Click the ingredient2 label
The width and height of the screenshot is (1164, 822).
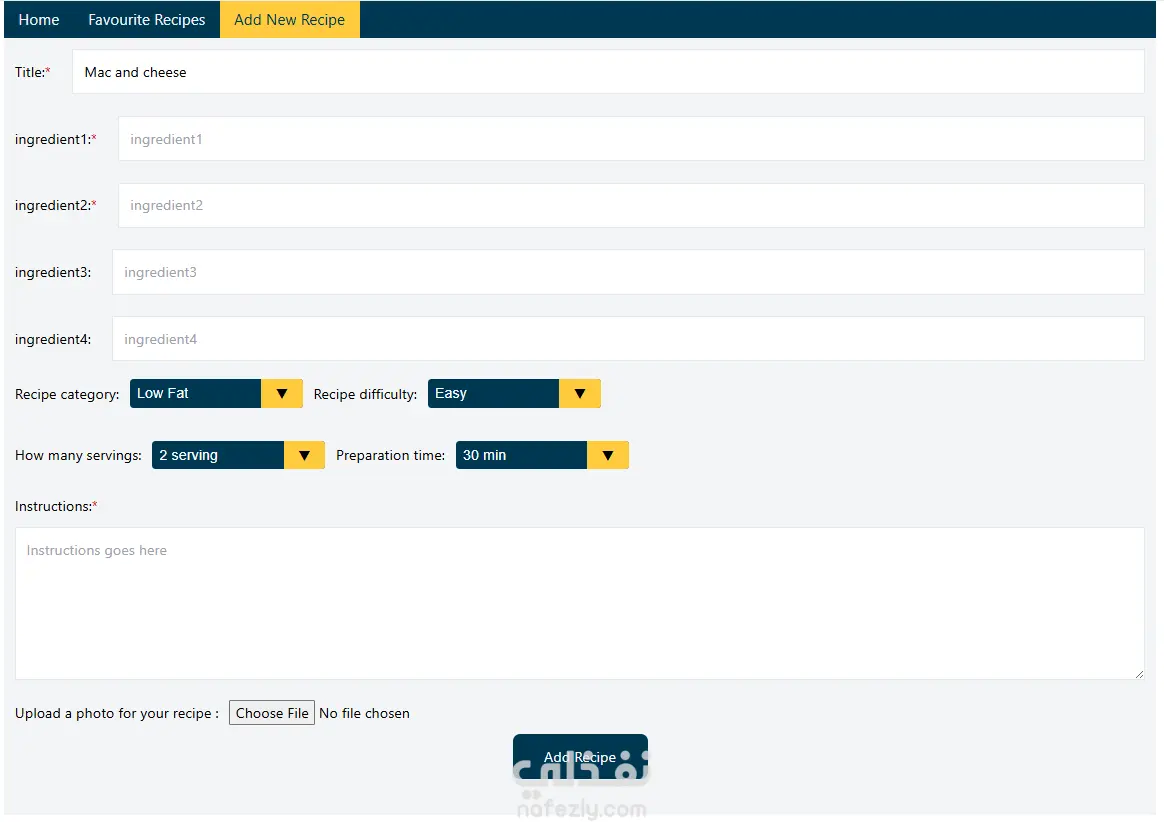[56, 206]
